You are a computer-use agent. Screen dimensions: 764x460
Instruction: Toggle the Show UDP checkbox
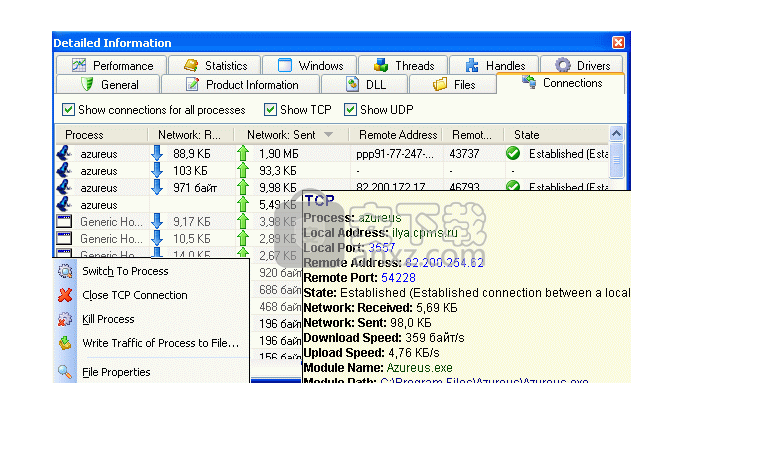pos(351,110)
